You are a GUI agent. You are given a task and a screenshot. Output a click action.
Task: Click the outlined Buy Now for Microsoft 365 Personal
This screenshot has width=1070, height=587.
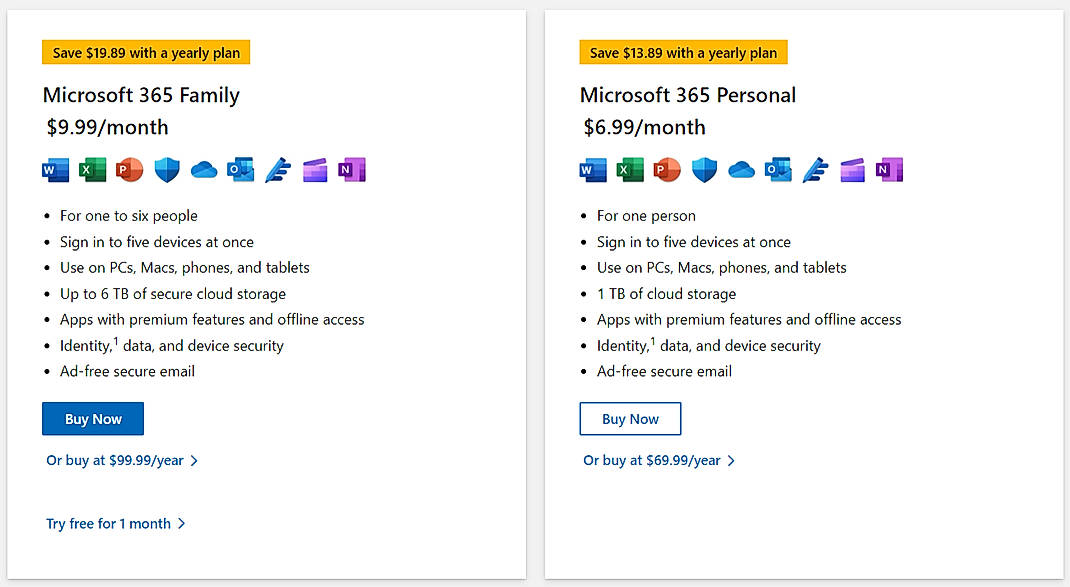(x=630, y=418)
